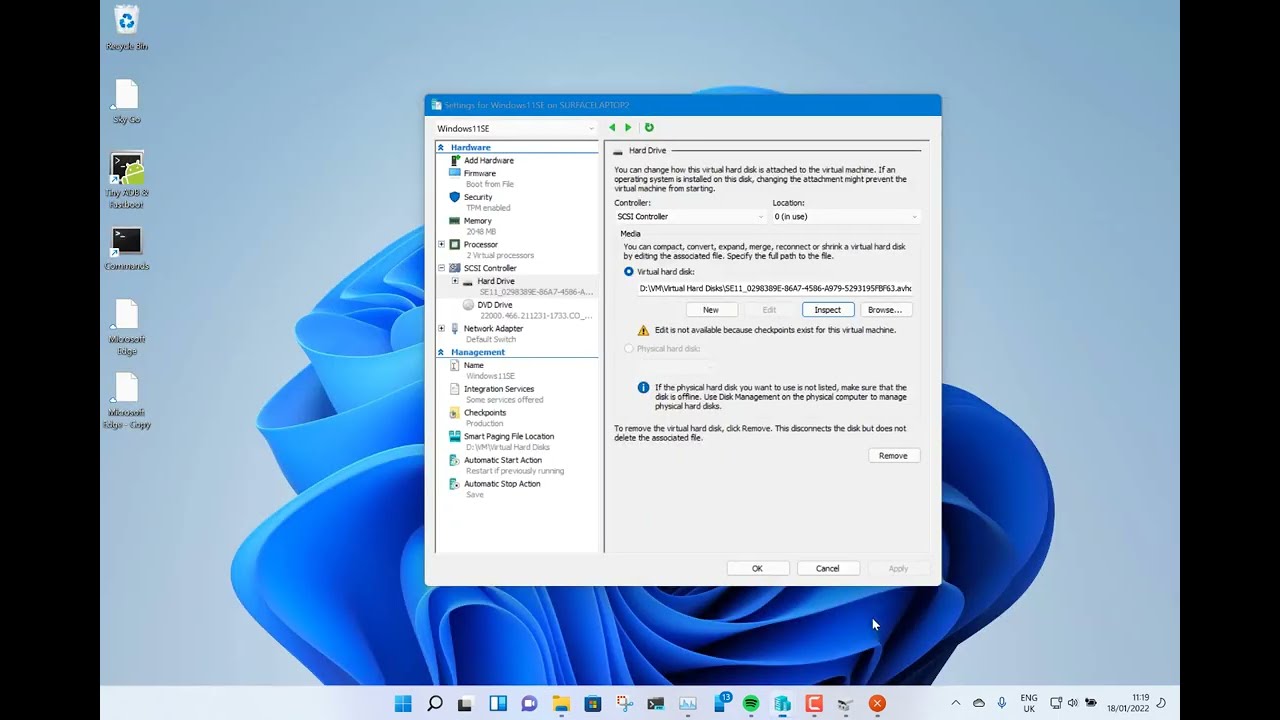
Task: Open the Camtasia taskbar icon
Action: 814,704
